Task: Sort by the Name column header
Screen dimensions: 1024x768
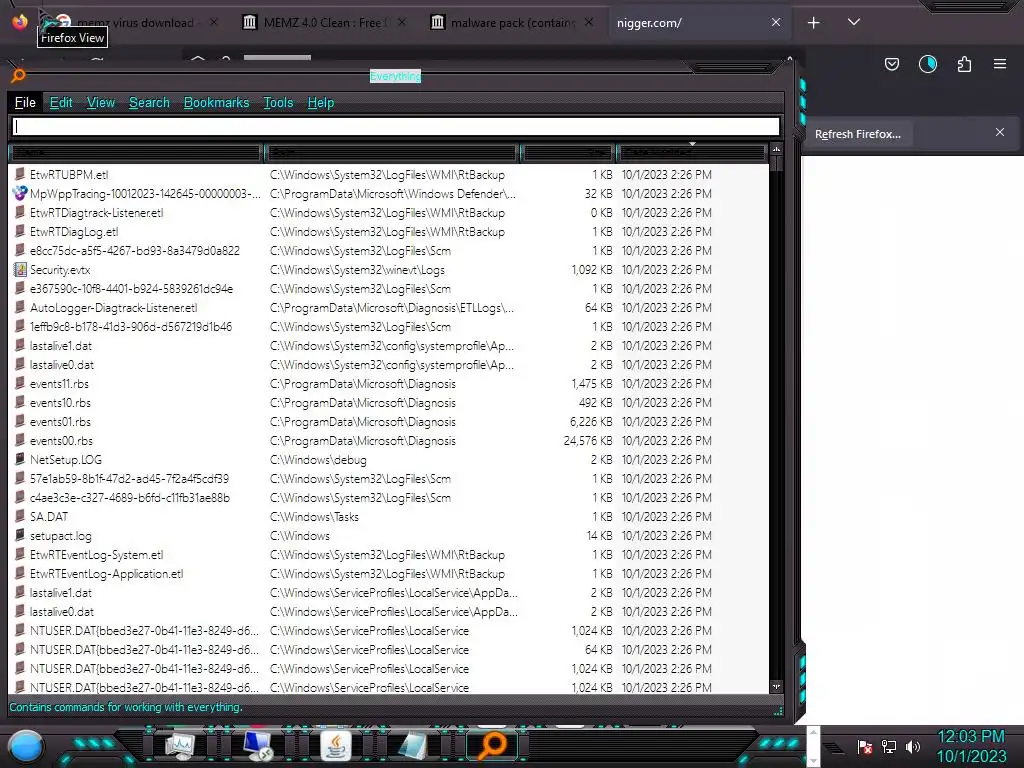Action: tap(136, 153)
